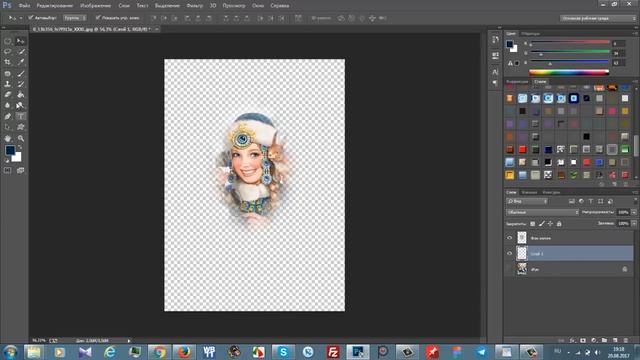Select the Rectangular Marquee tool
Viewport: 640px width, 360px height.
click(8, 41)
